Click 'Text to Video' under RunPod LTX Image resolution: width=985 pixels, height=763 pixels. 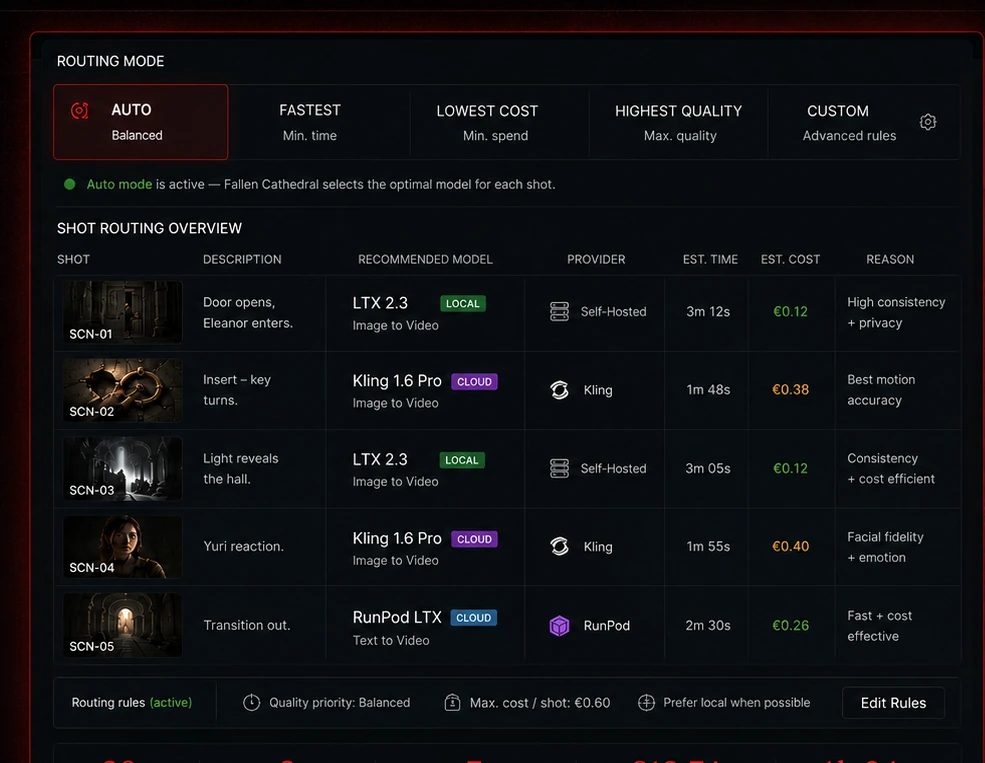(x=391, y=641)
